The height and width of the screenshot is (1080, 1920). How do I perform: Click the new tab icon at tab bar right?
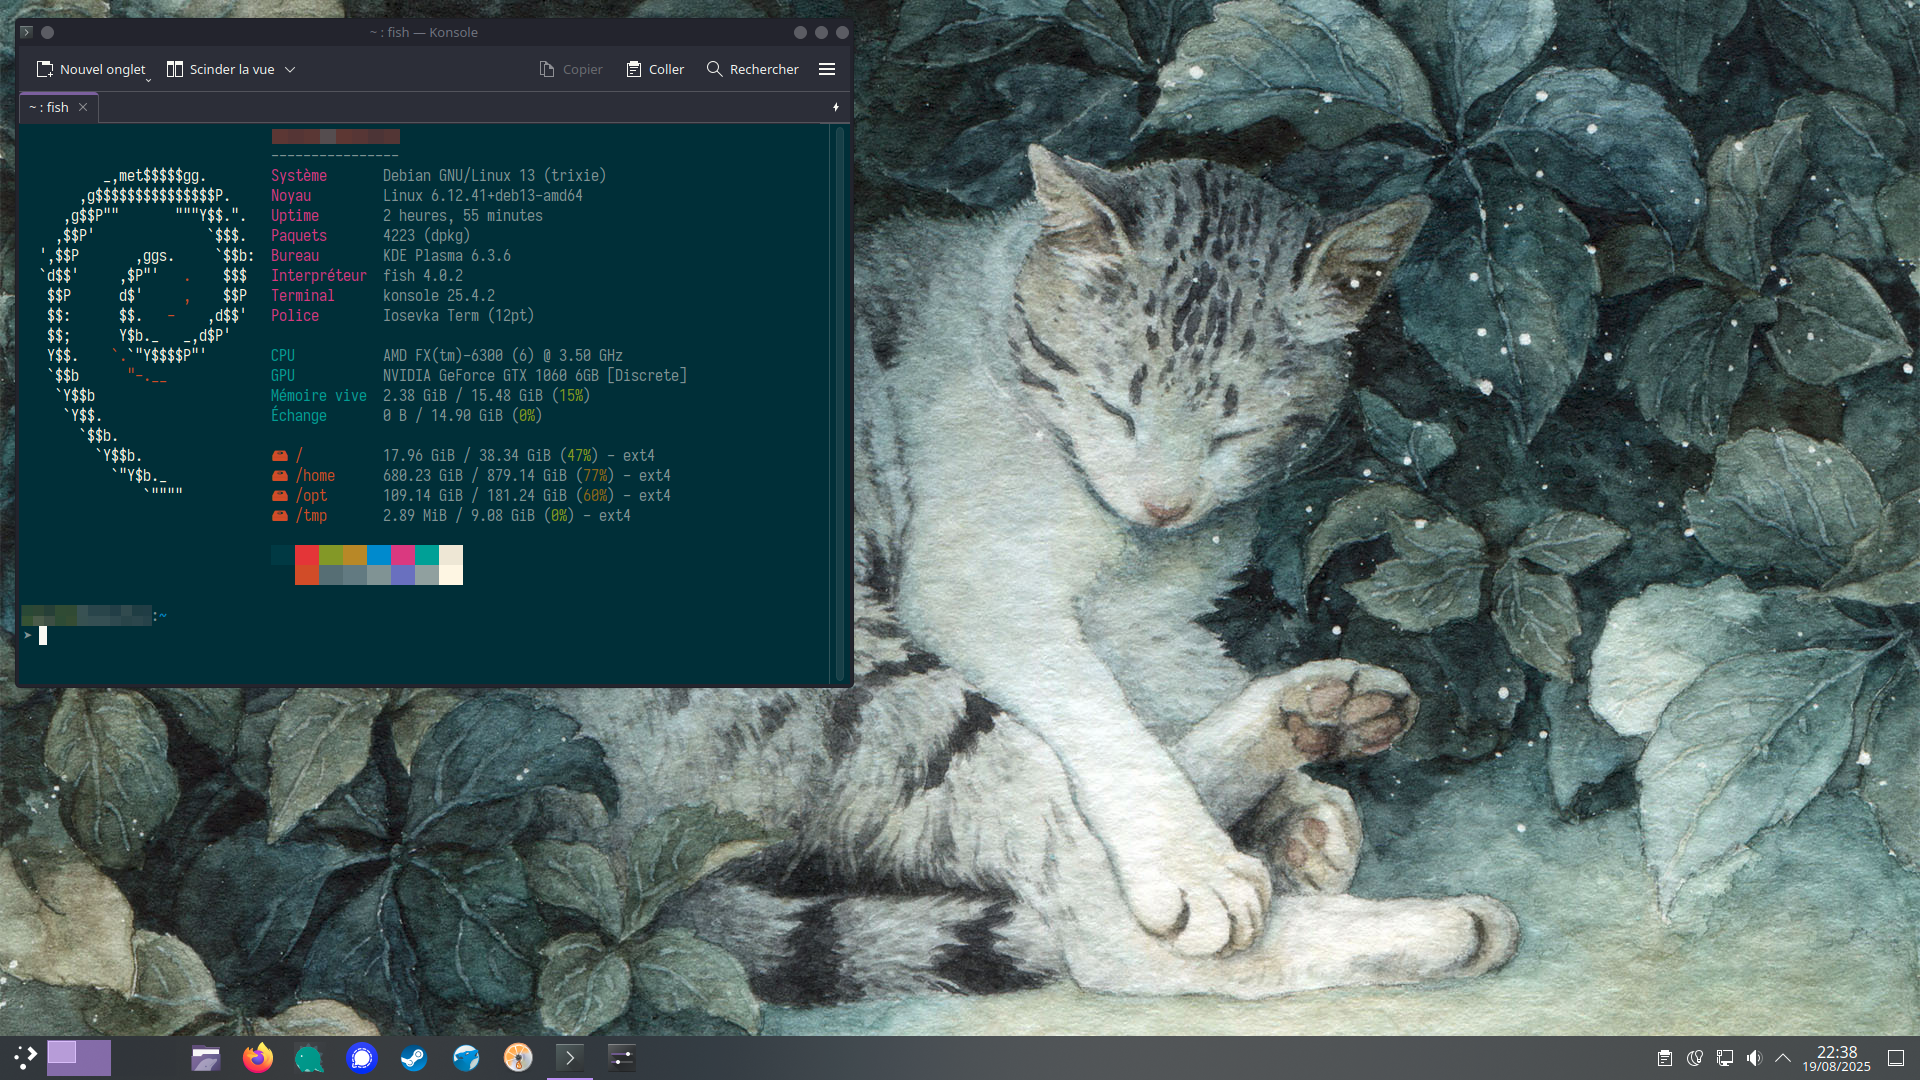(x=836, y=107)
